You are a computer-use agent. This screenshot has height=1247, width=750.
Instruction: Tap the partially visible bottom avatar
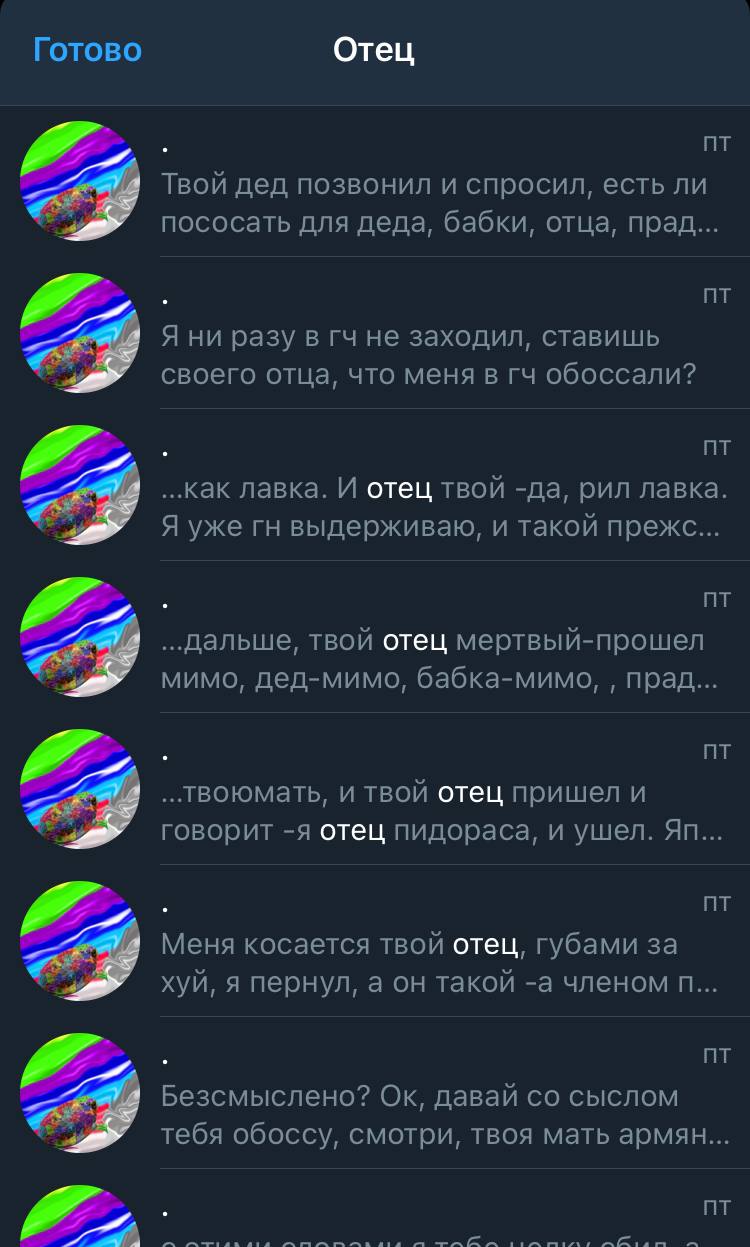pos(80,1216)
